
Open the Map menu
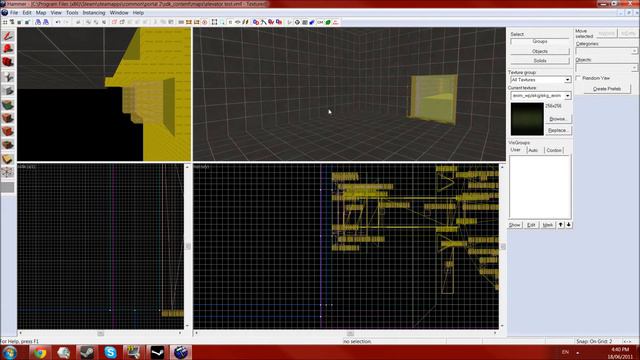41,13
